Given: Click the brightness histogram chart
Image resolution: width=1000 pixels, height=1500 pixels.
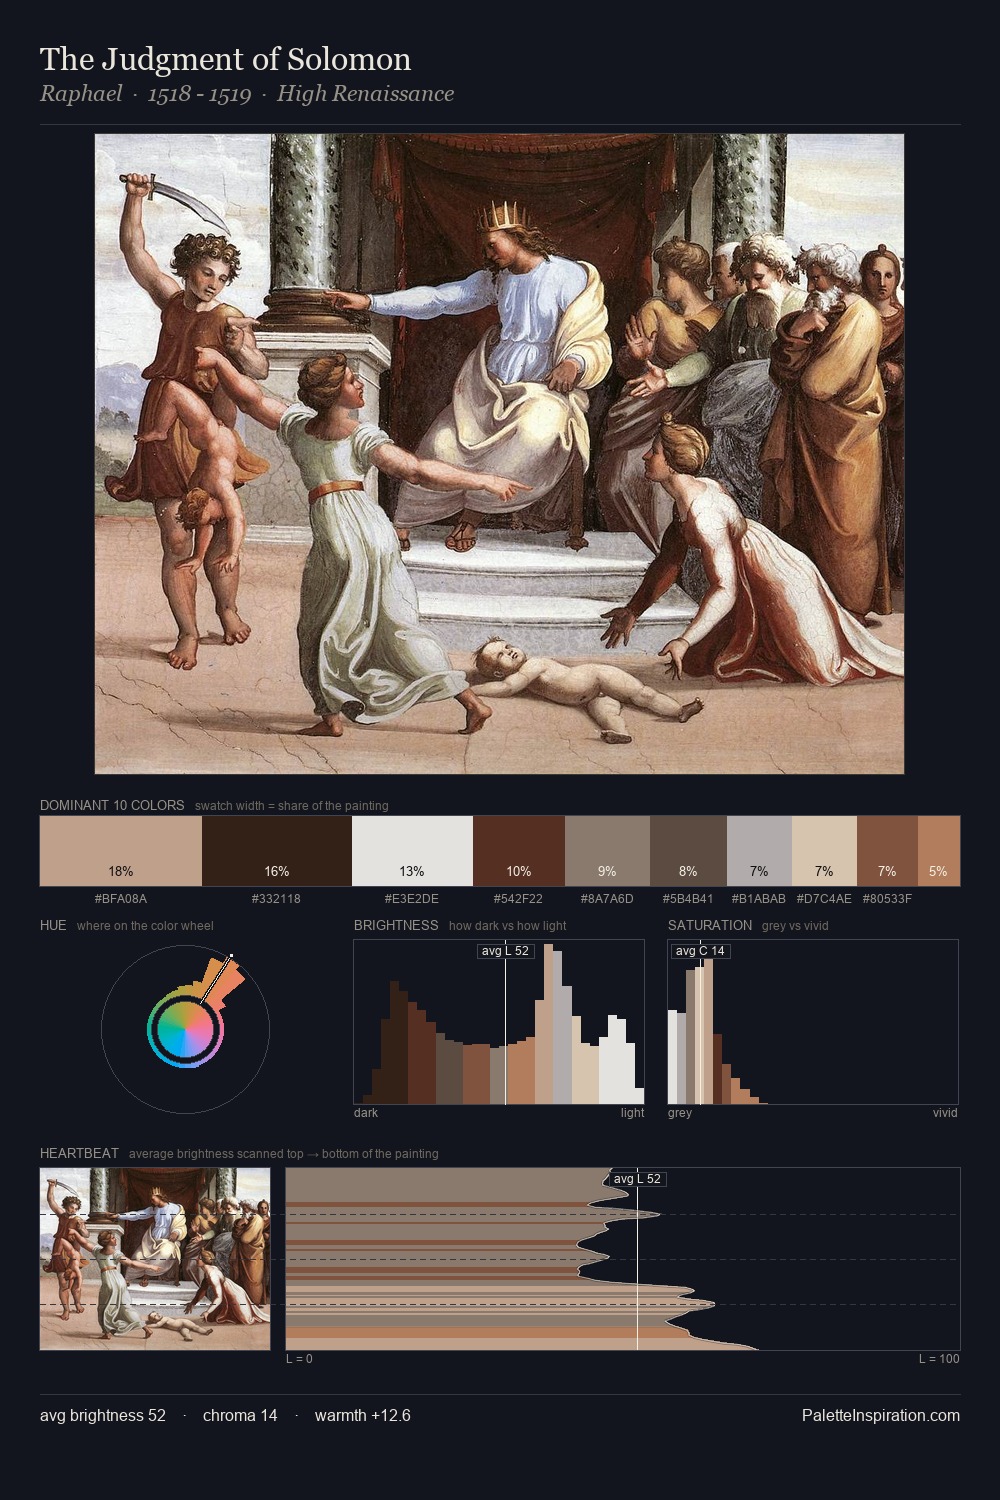Looking at the screenshot, I should point(499,1022).
